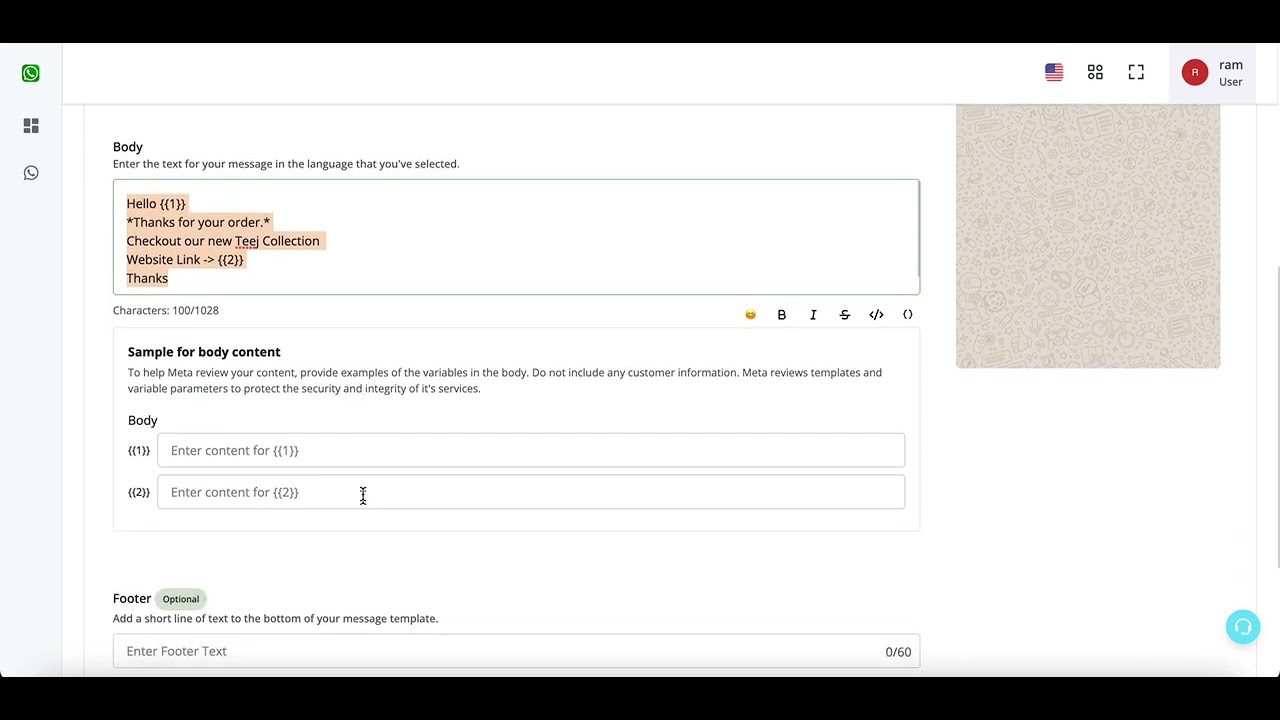Click the 'Sample for body content' heading
Image resolution: width=1280 pixels, height=720 pixels.
tap(204, 352)
